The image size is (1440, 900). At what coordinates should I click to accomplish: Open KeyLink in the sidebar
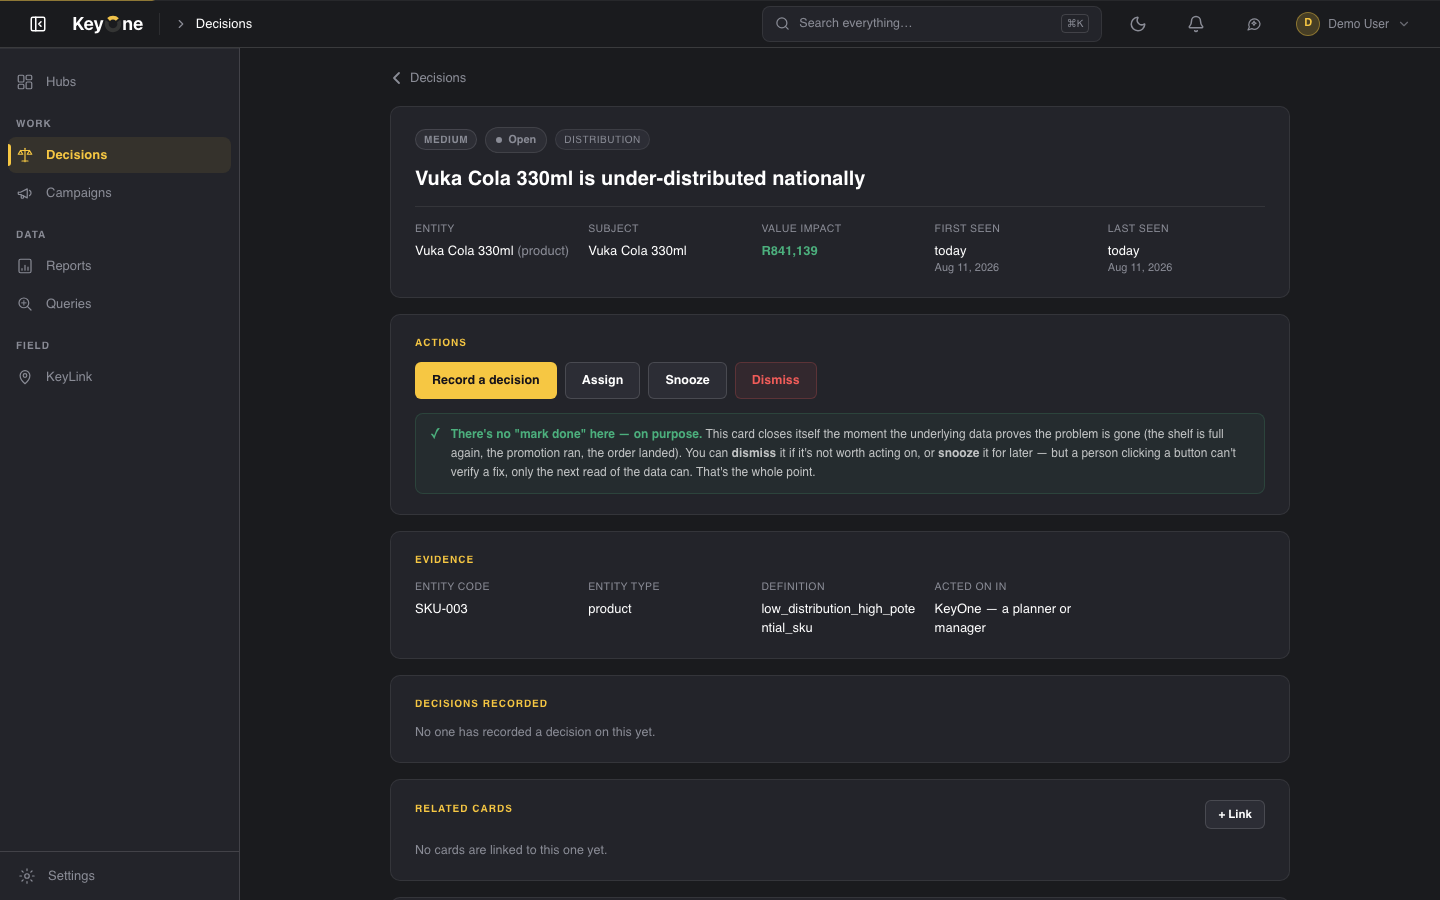[119, 377]
